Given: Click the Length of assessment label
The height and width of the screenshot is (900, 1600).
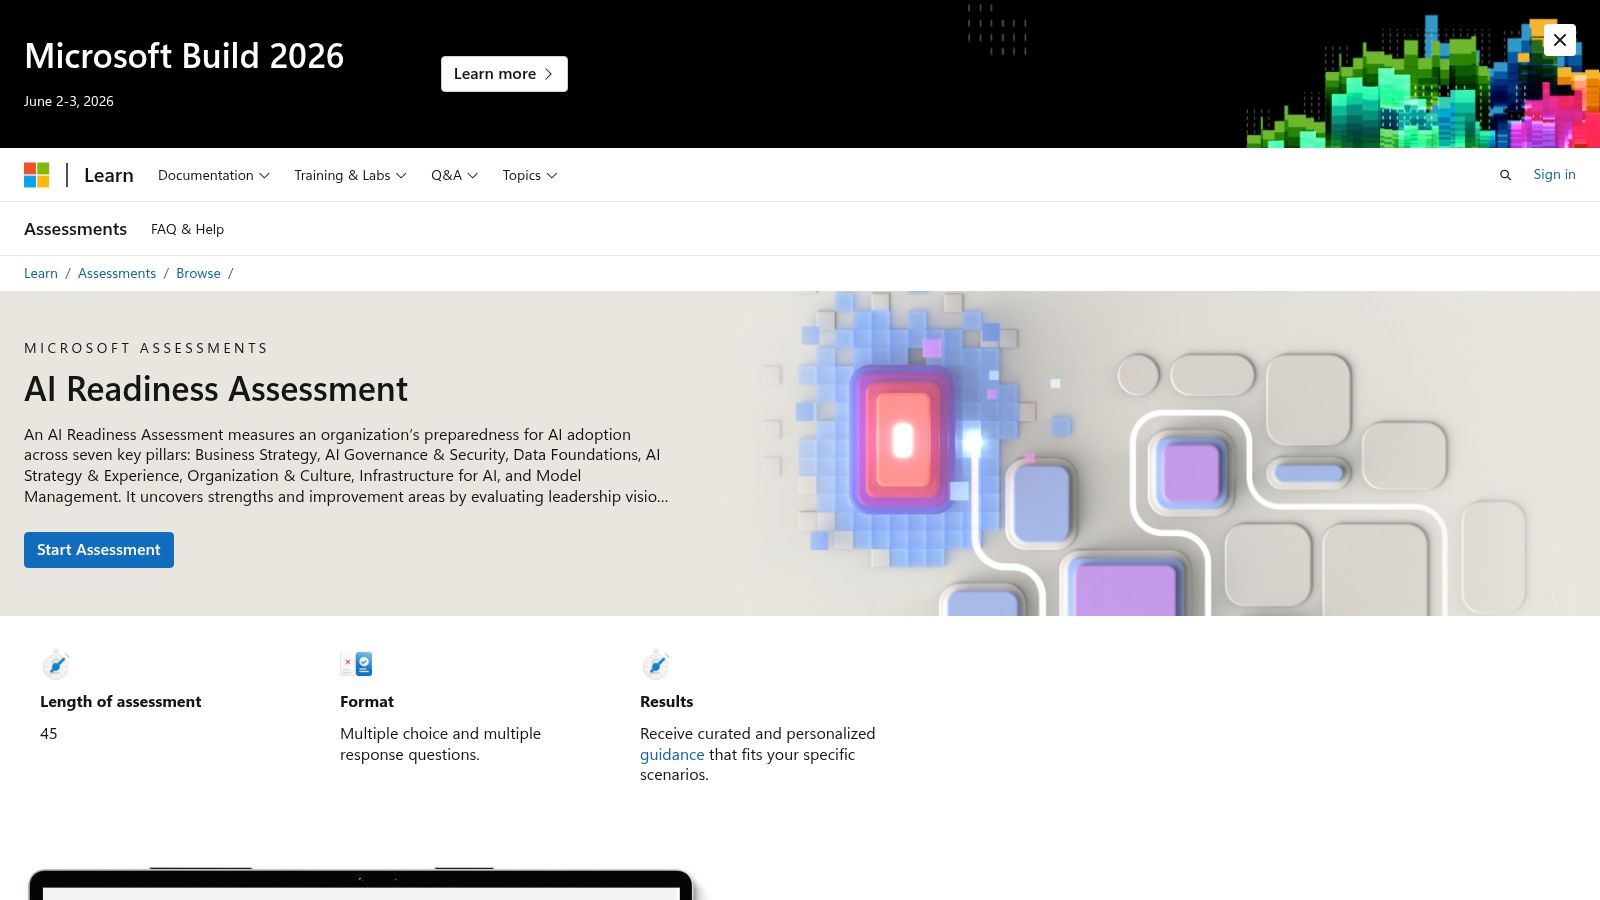Looking at the screenshot, I should pos(121,702).
